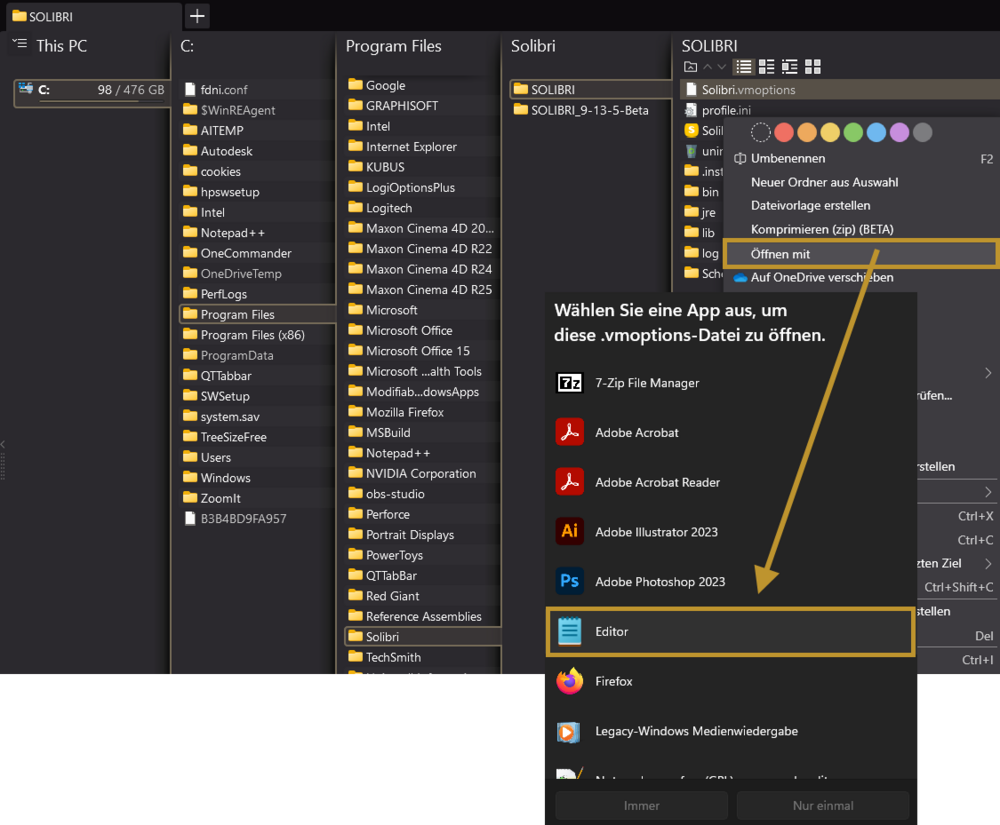Apply the green color tag
1000x825 pixels.
pyautogui.click(x=853, y=133)
